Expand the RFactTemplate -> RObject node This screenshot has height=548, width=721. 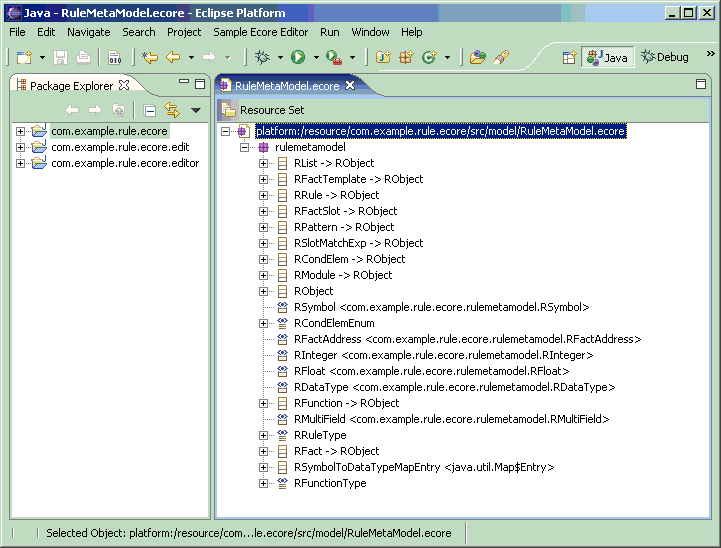pyautogui.click(x=264, y=179)
